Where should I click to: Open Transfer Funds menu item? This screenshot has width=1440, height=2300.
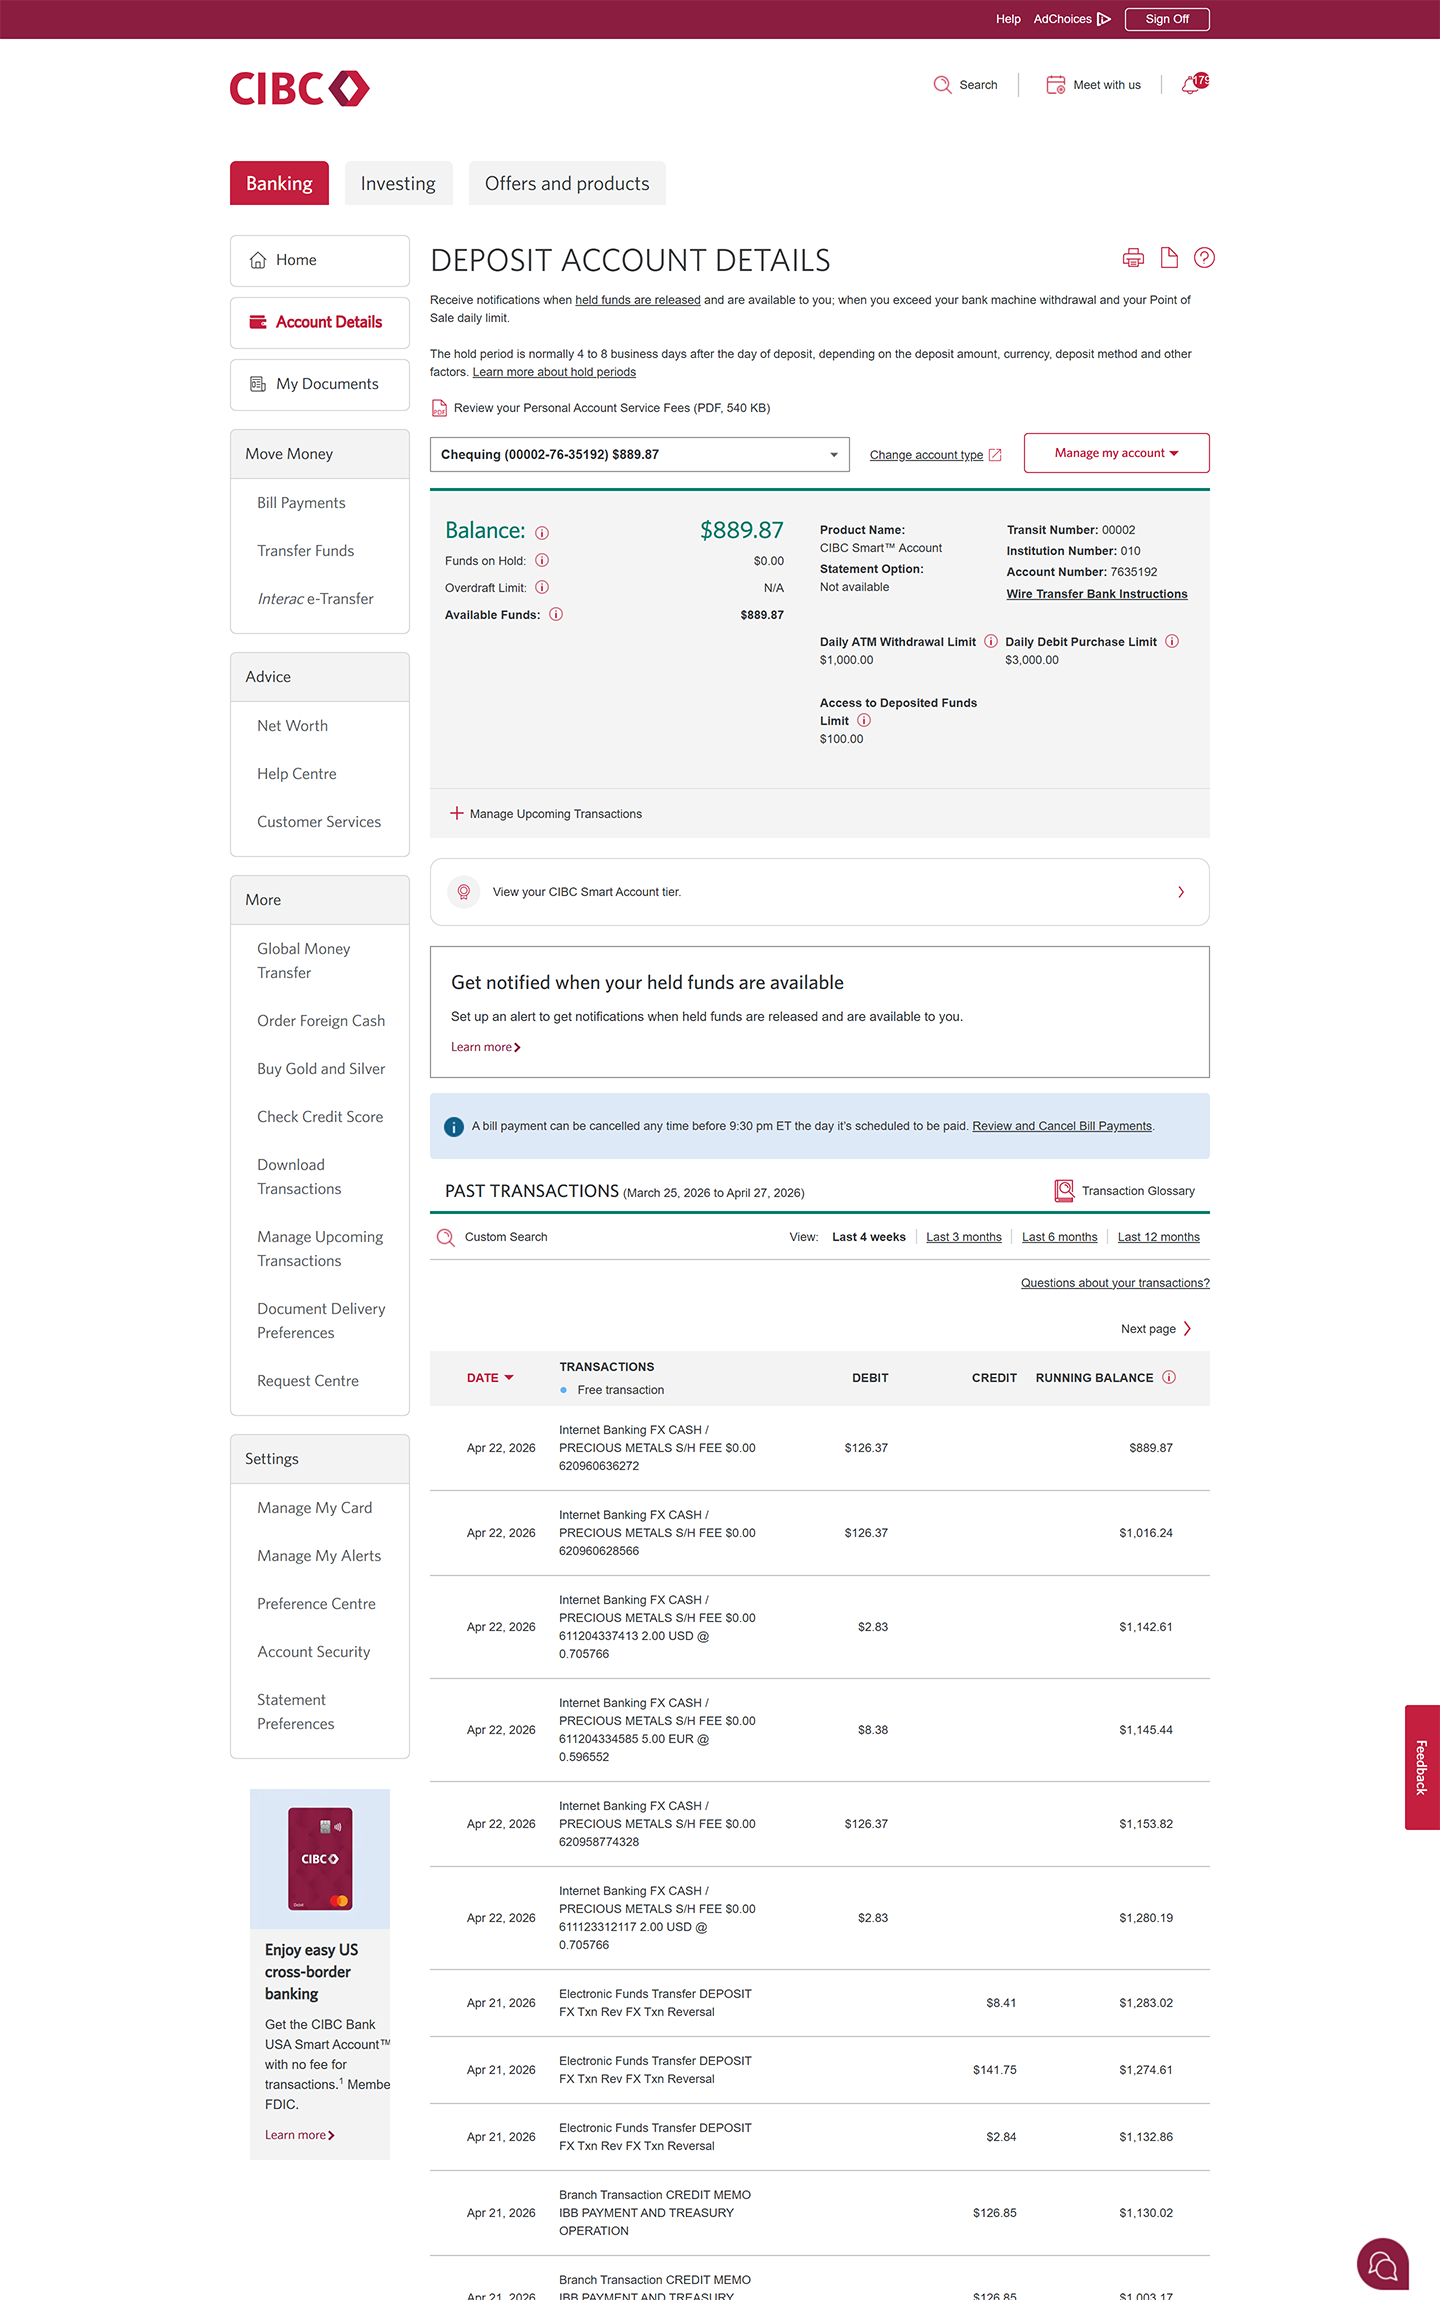pyautogui.click(x=305, y=551)
